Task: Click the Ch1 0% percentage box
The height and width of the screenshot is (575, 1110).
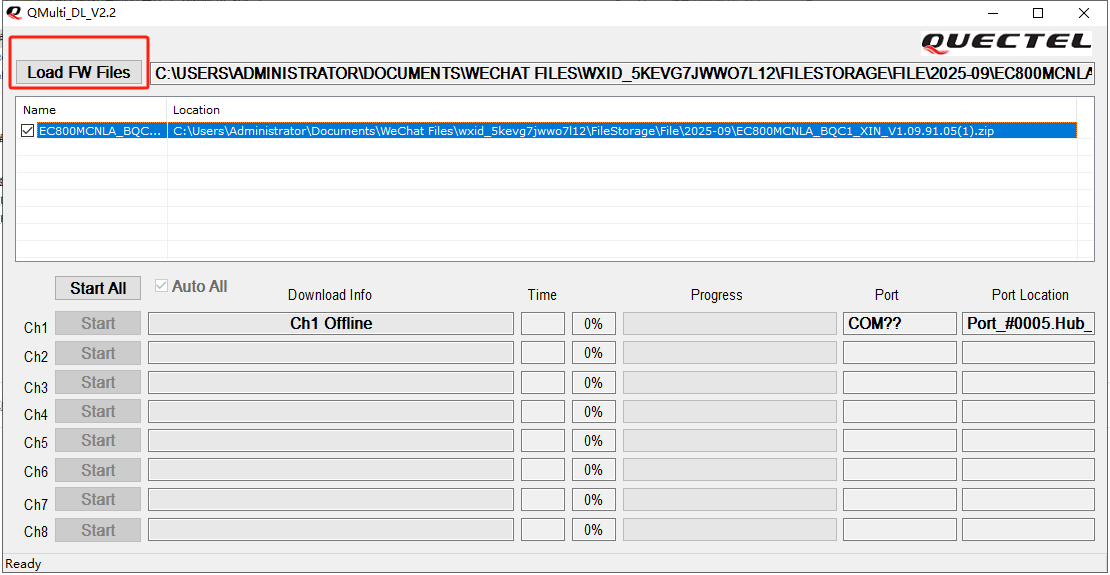Action: 594,324
